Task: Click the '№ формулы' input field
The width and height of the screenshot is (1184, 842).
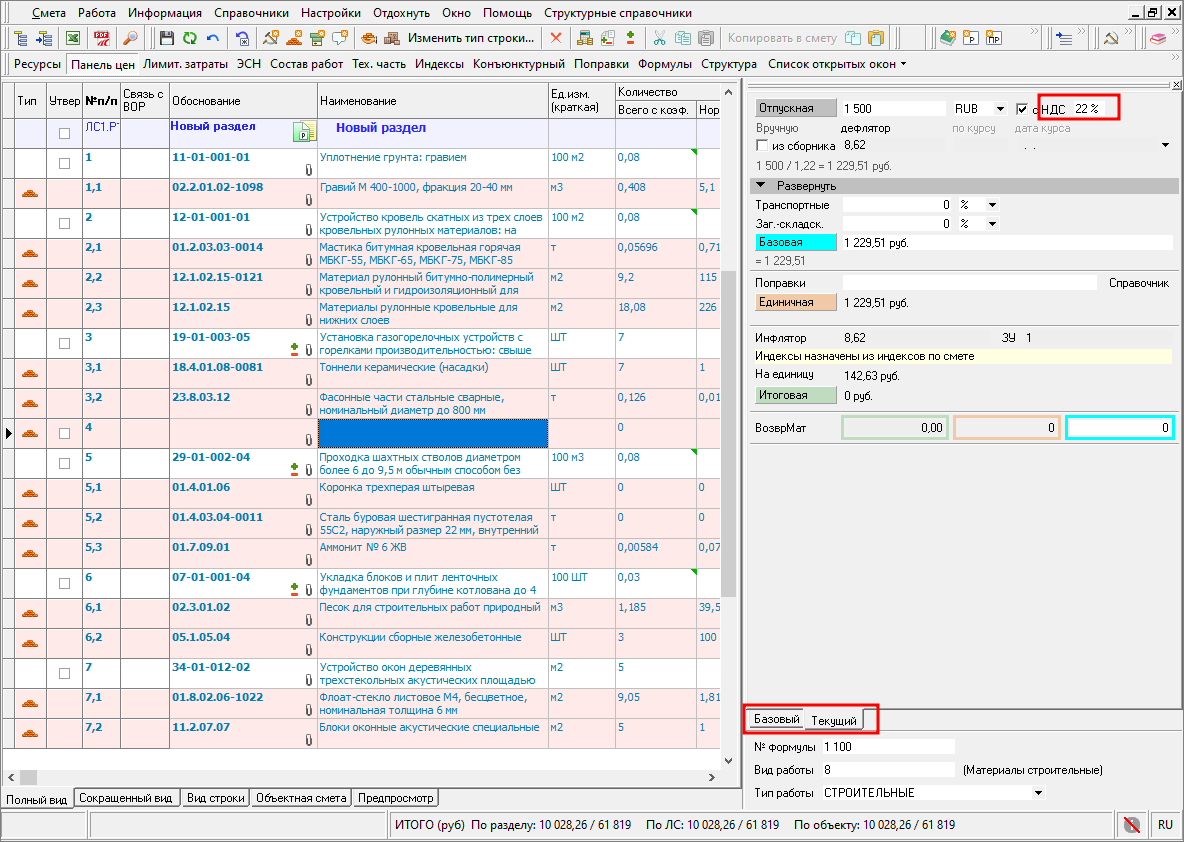Action: click(x=888, y=747)
